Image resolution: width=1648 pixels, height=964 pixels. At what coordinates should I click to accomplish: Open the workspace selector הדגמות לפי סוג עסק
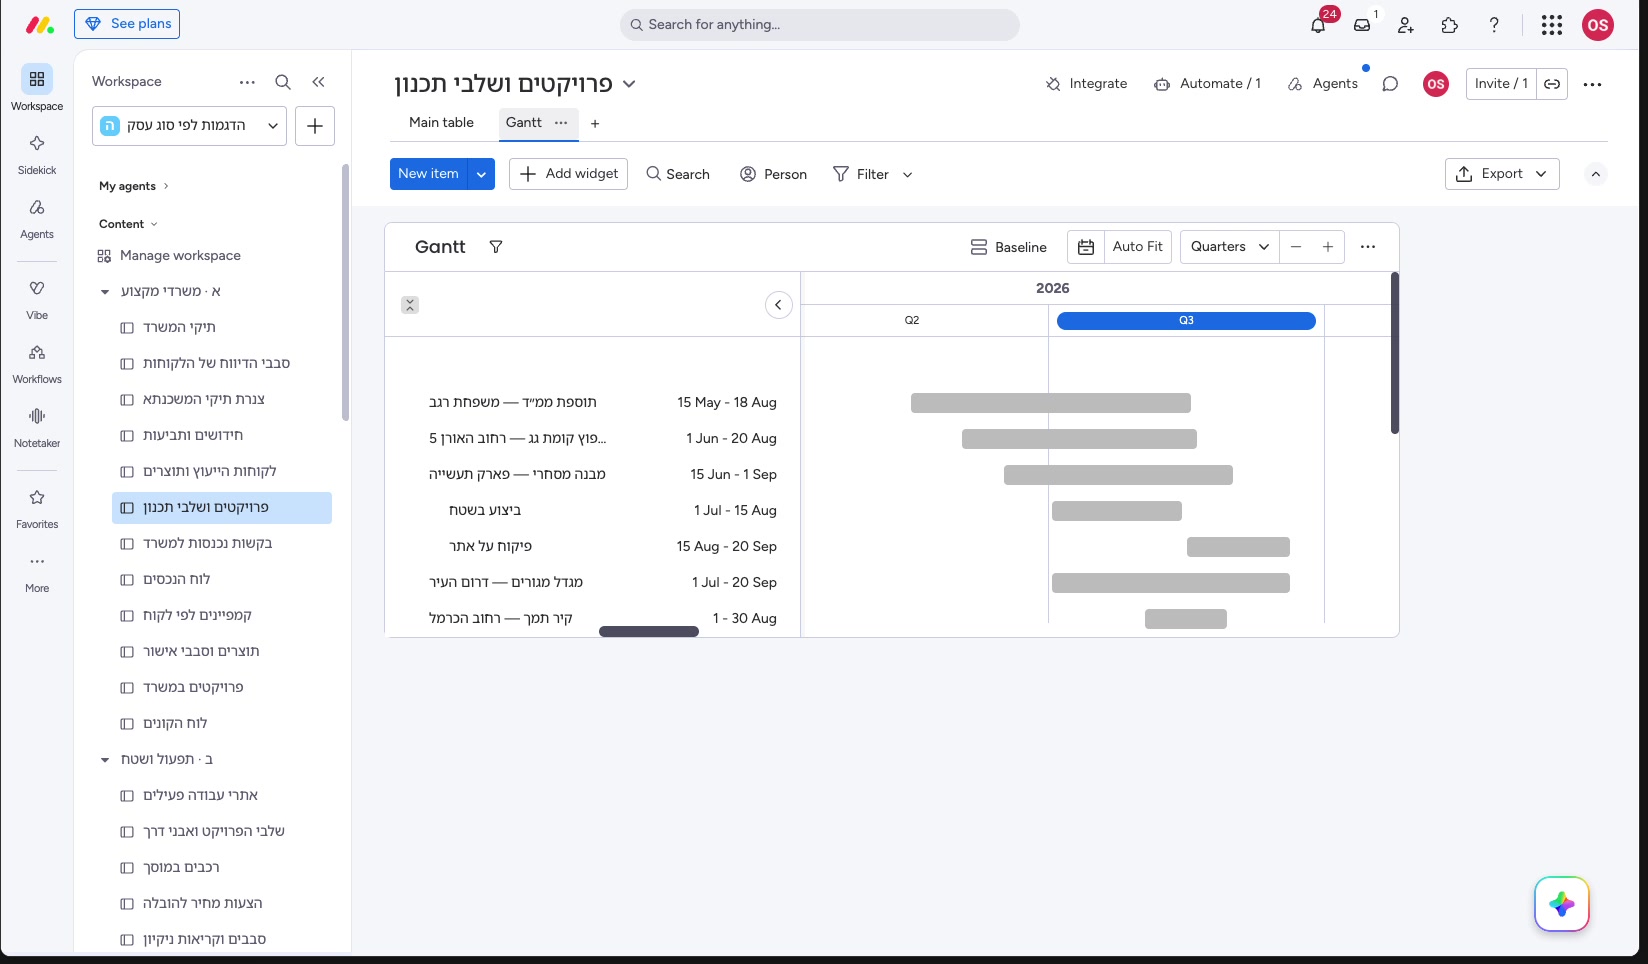pos(189,126)
